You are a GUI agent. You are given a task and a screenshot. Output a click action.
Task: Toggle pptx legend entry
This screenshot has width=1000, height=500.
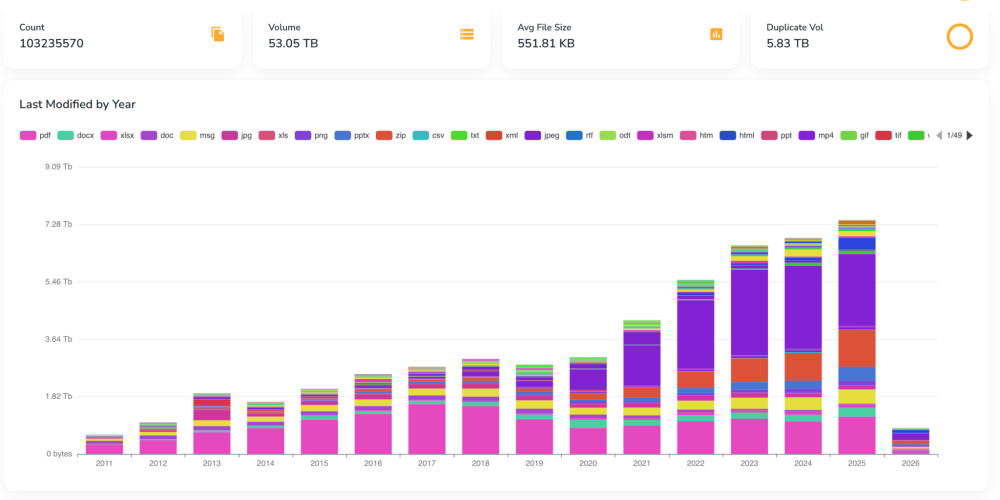(x=352, y=135)
